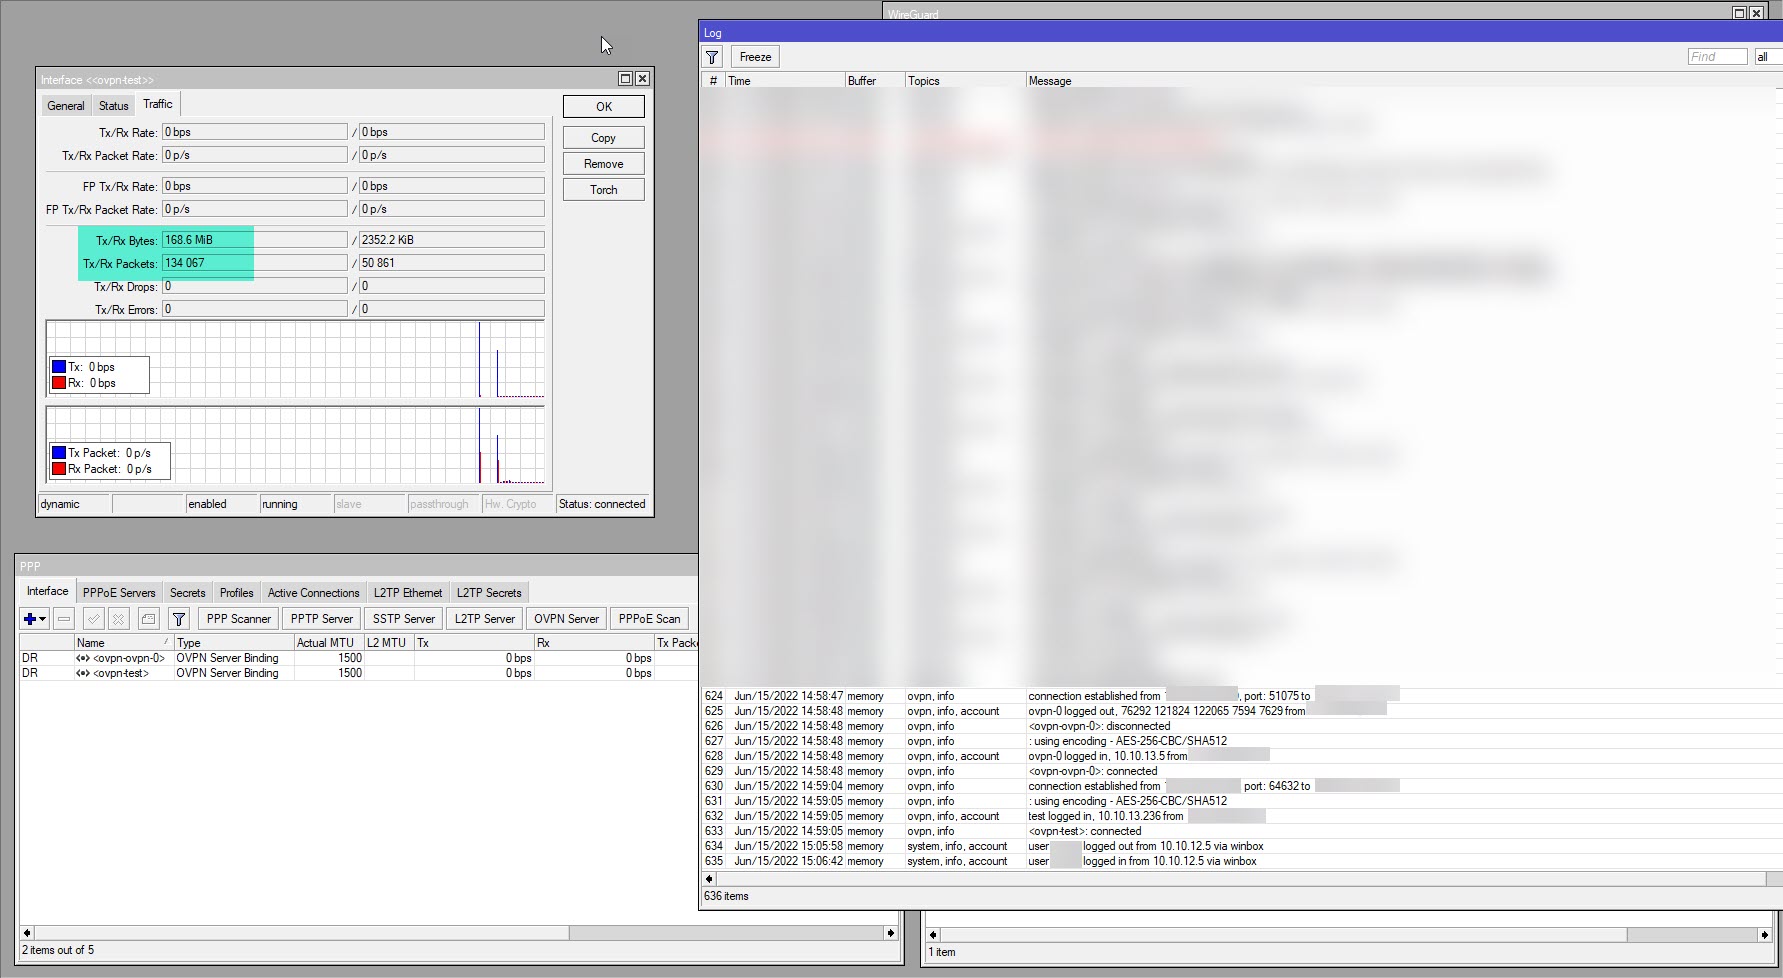Click the WireGuard window left scroll arrow

[933, 935]
